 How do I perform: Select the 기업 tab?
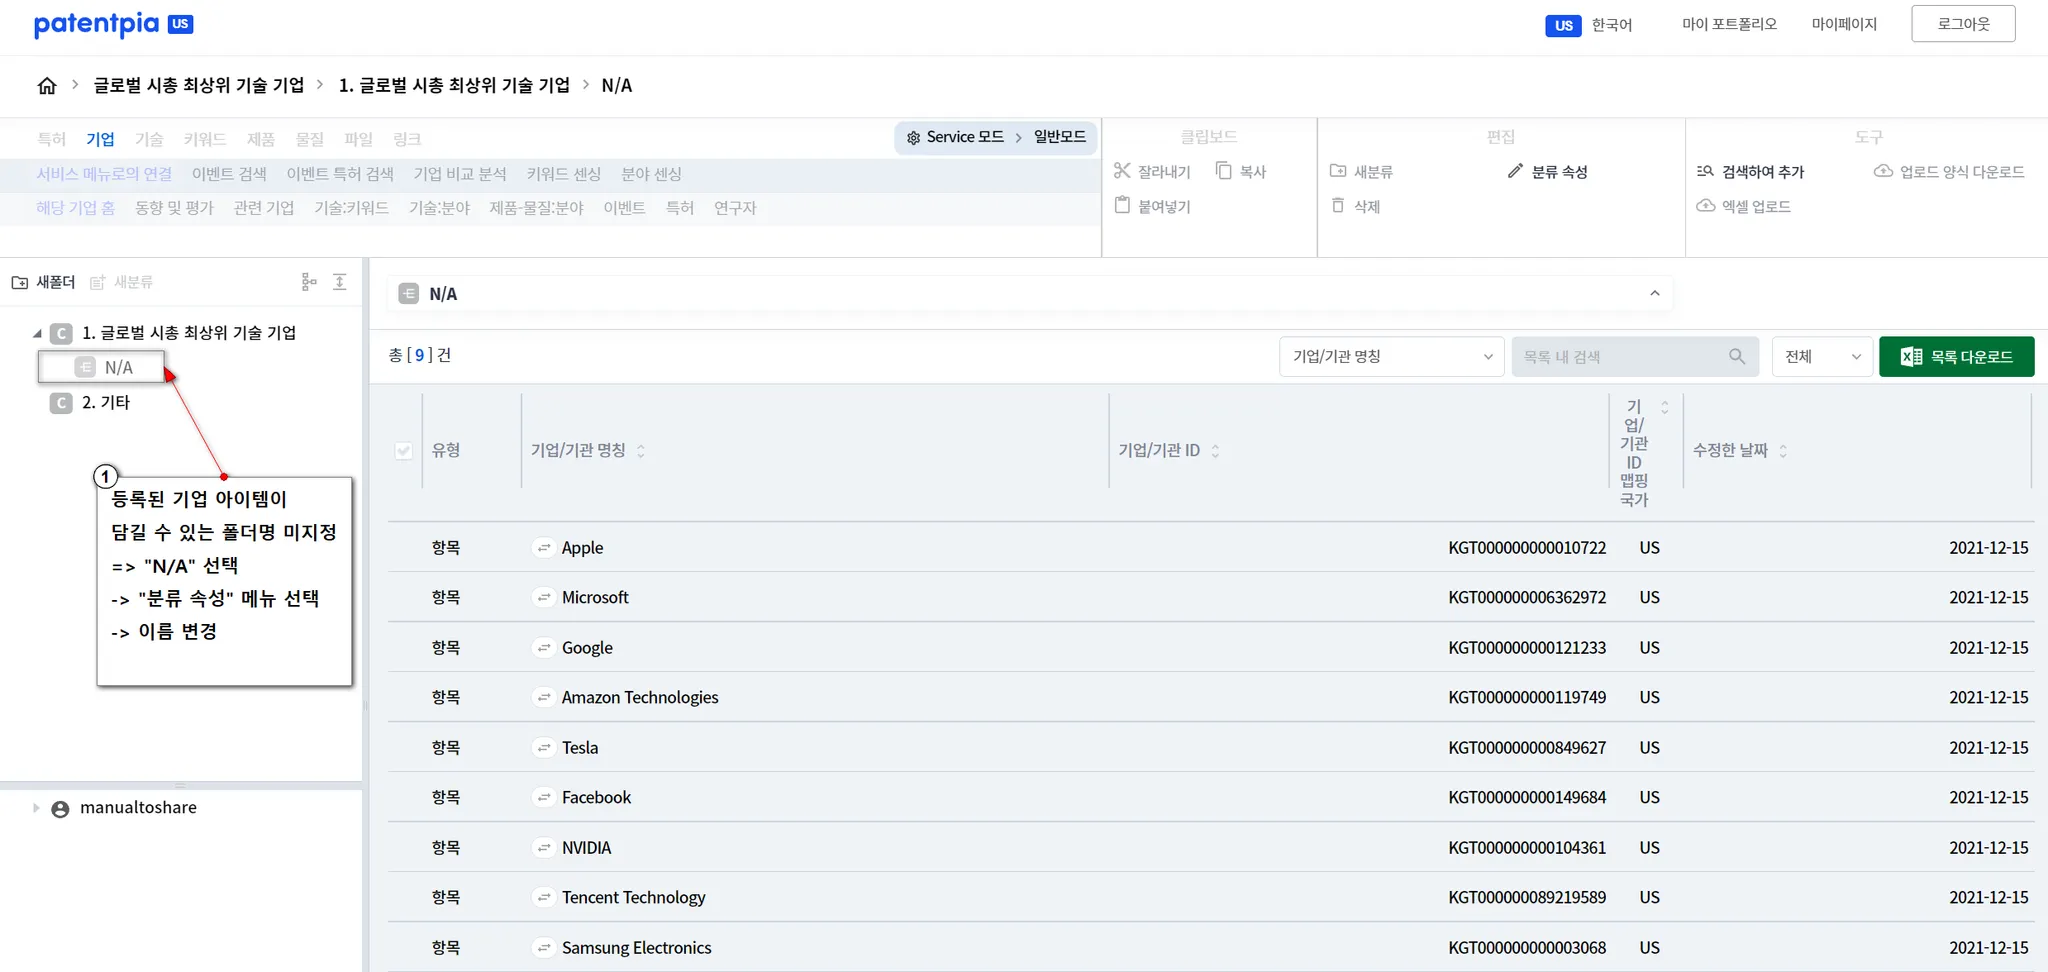(x=100, y=139)
